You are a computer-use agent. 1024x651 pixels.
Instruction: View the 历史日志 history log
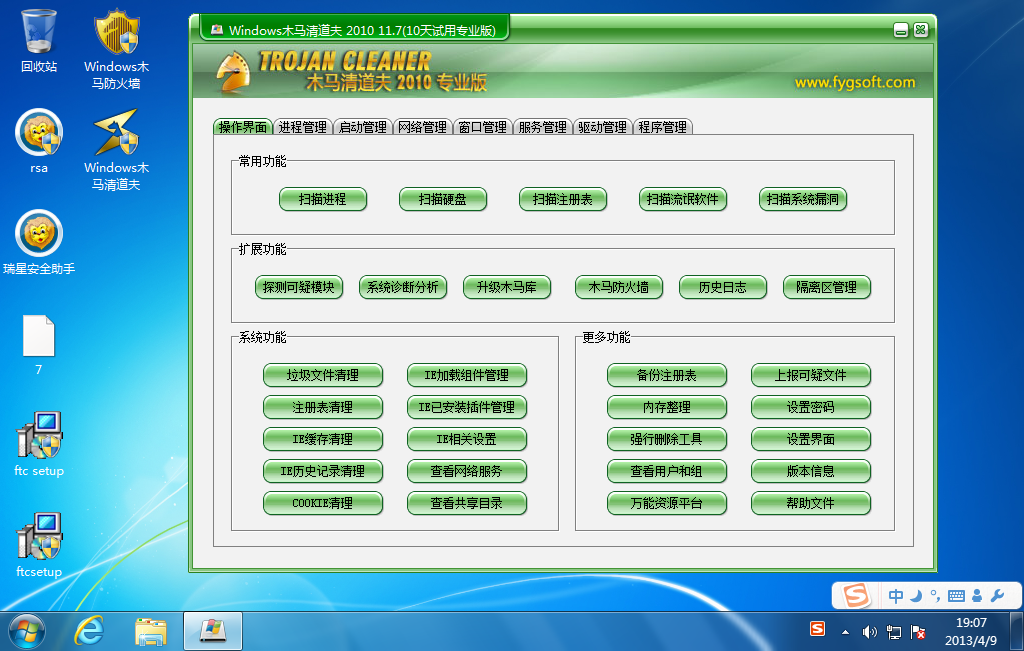(722, 287)
